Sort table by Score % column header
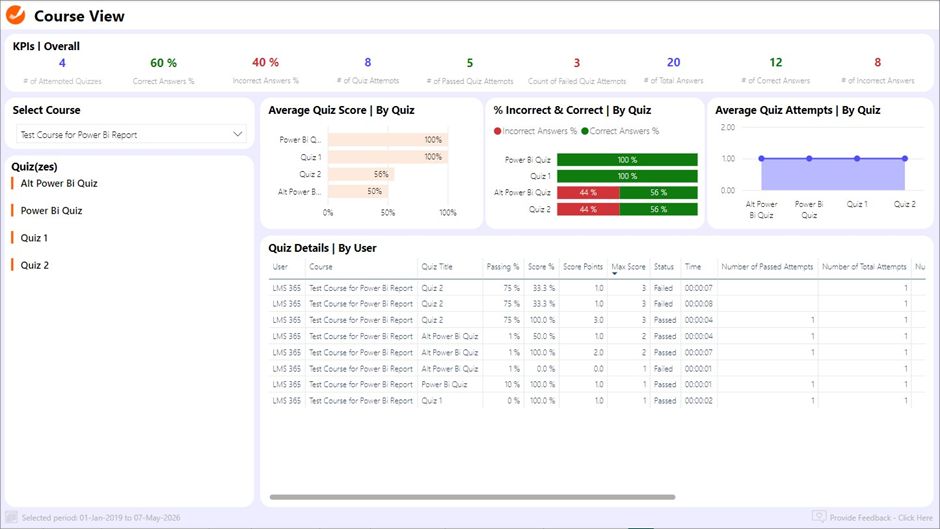This screenshot has width=940, height=529. pos(540,267)
